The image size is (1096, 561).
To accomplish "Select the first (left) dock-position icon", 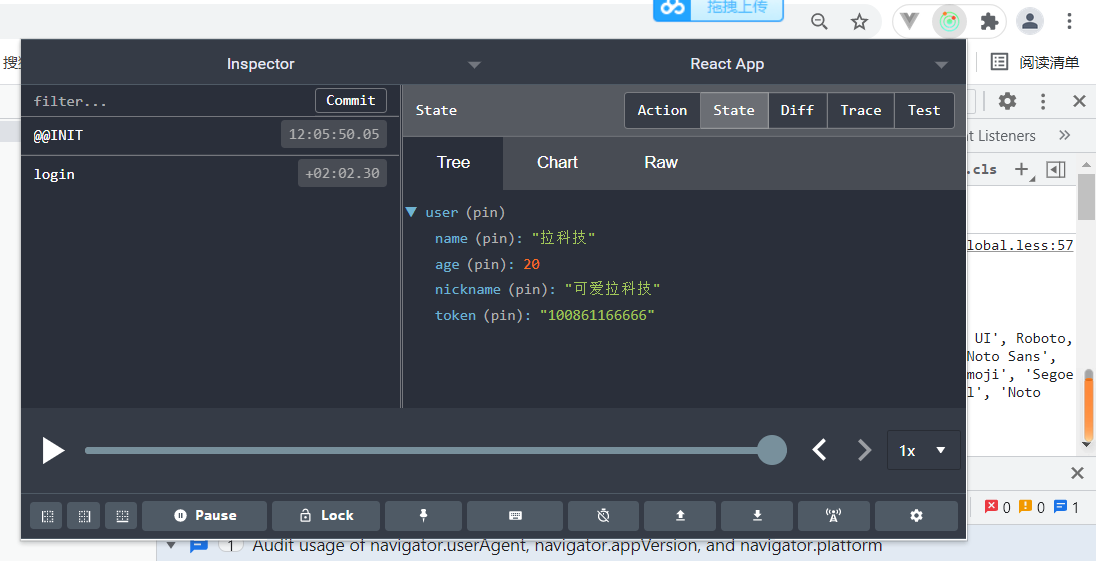I will [x=47, y=516].
